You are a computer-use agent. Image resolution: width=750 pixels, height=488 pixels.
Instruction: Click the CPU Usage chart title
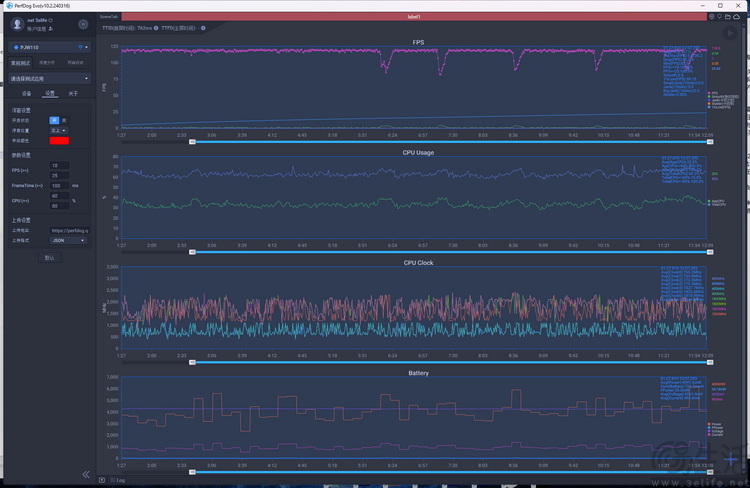pyautogui.click(x=419, y=153)
